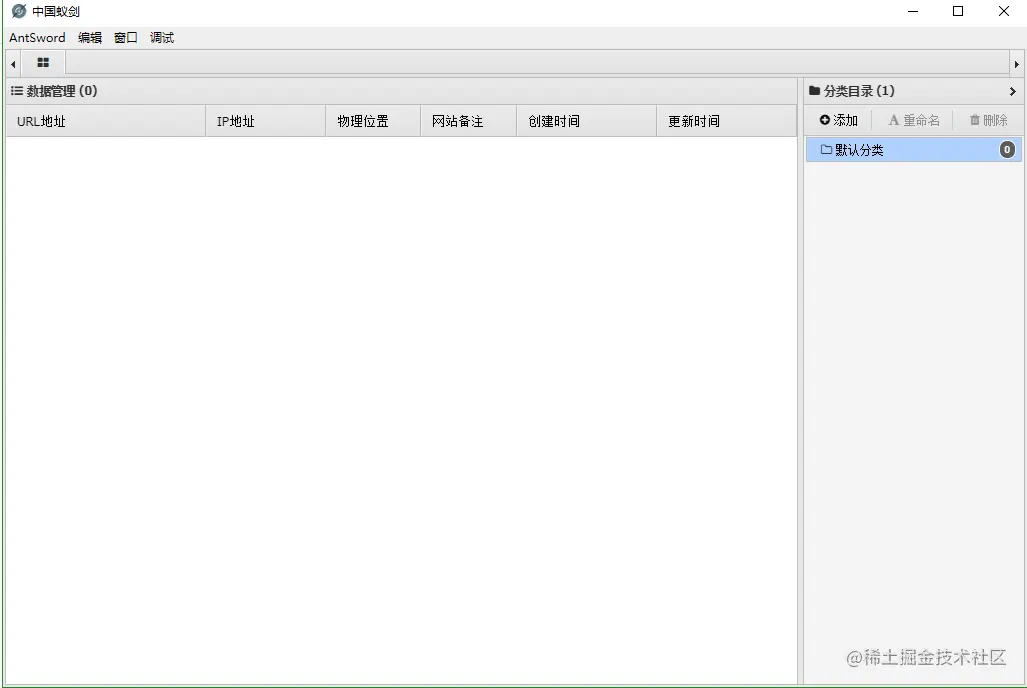Collapse the 分类目录 panel chevron
Viewport: 1027px width, 688px height.
pyautogui.click(x=1013, y=92)
